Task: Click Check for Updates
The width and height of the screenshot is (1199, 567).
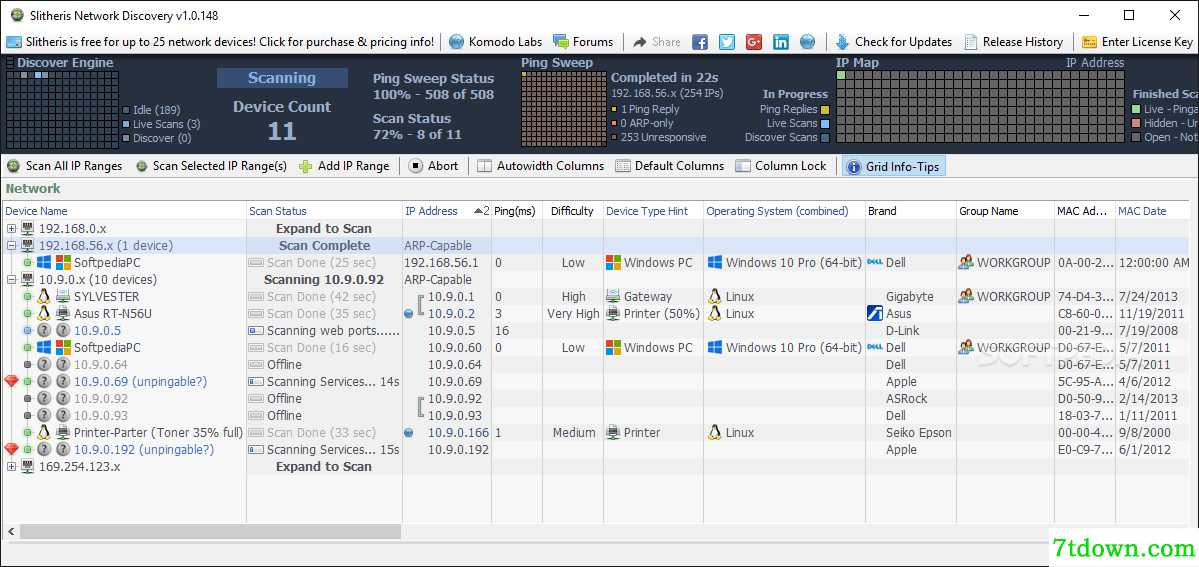Action: click(x=893, y=42)
